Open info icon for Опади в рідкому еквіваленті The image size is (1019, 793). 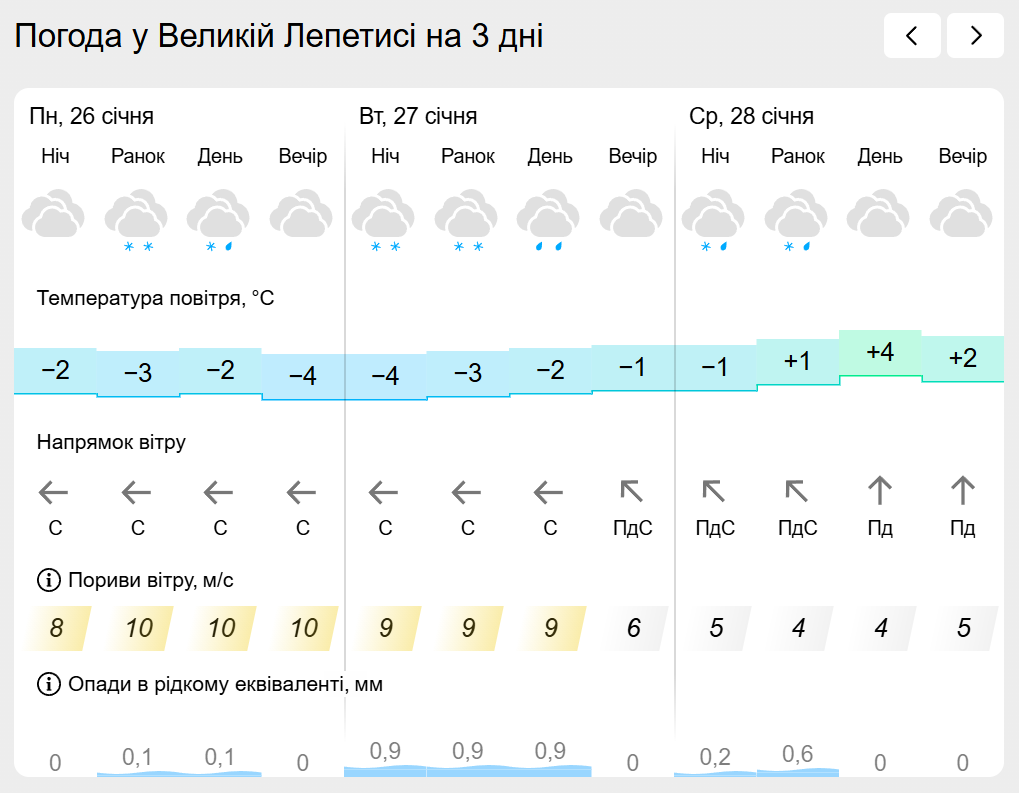pyautogui.click(x=47, y=684)
